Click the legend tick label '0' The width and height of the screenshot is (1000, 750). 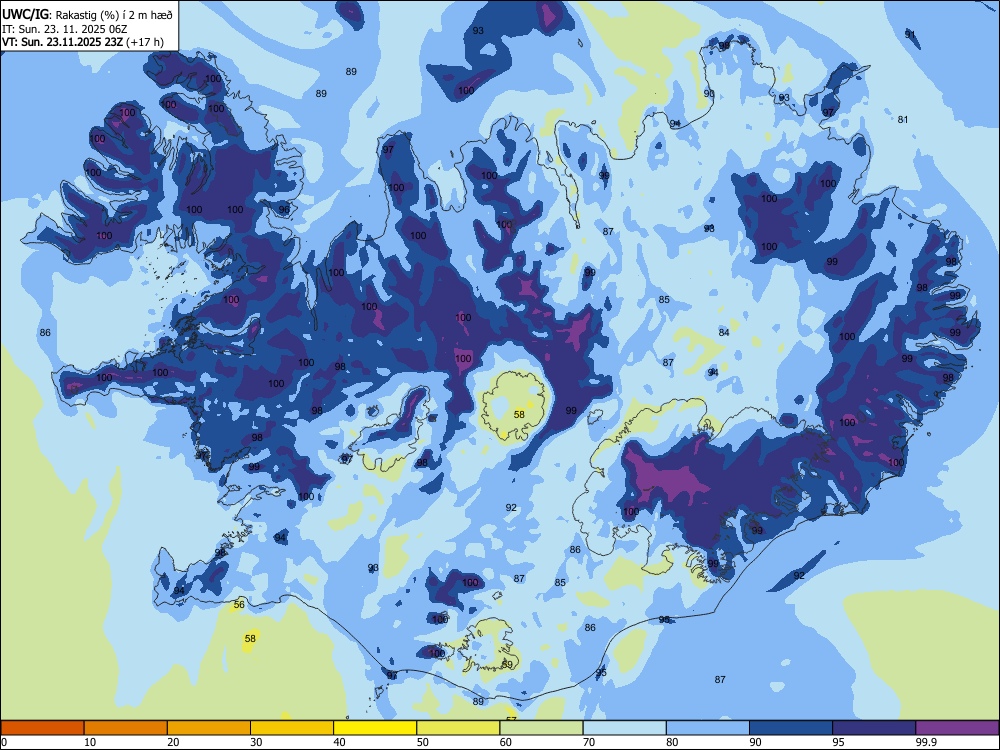[x=4, y=742]
